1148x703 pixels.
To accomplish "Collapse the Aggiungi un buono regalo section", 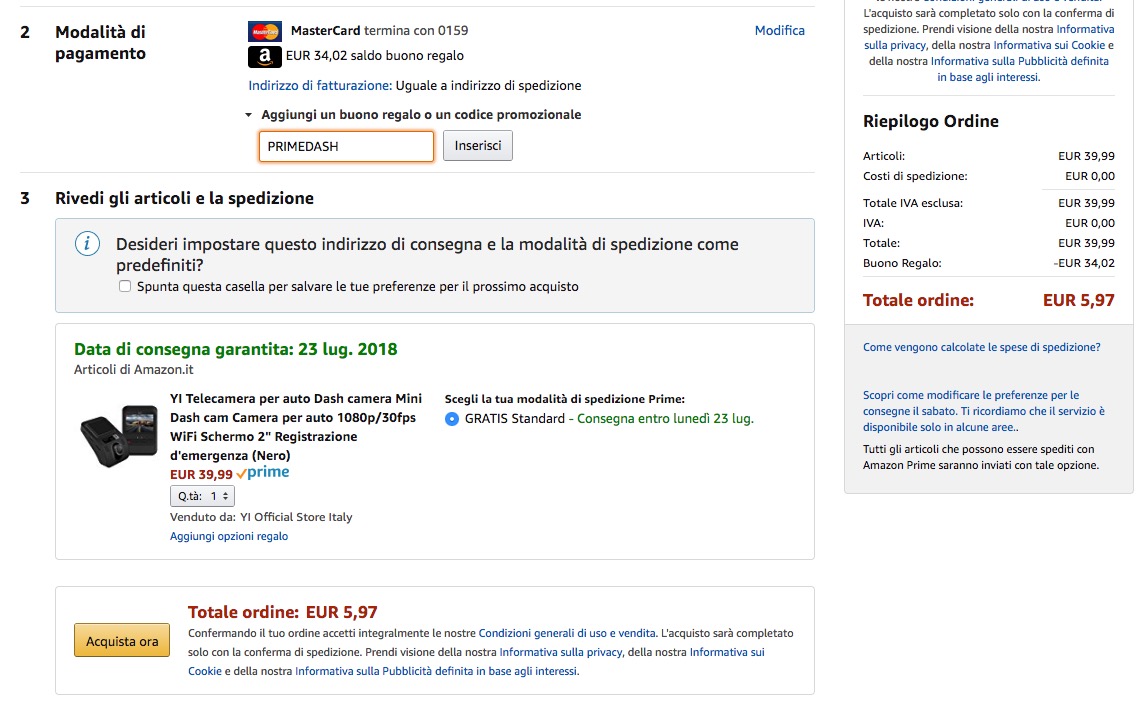I will (249, 115).
